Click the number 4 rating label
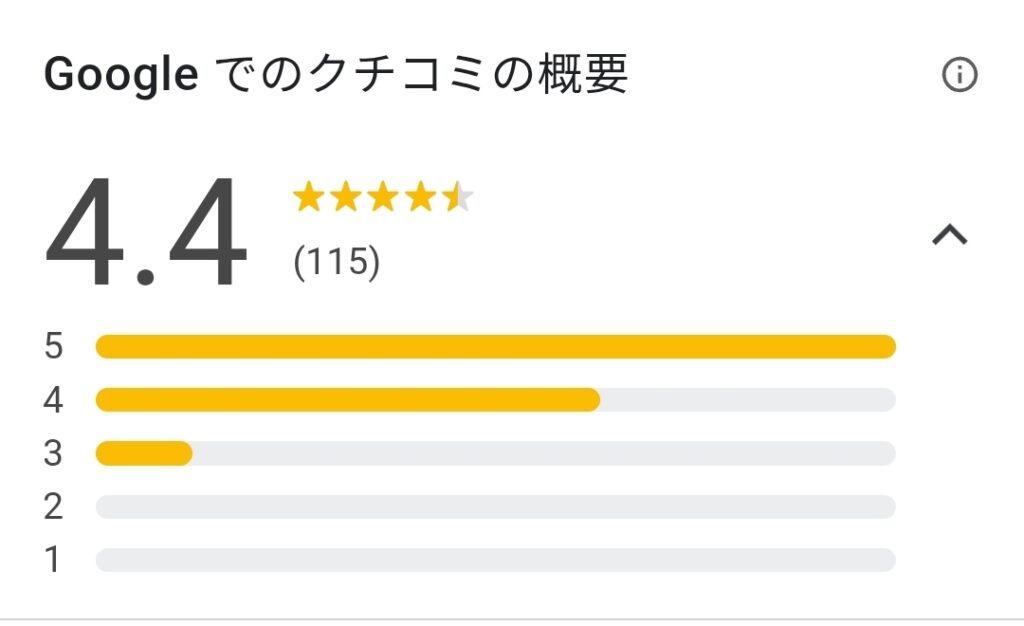Image resolution: width=1024 pixels, height=626 pixels. point(54,399)
